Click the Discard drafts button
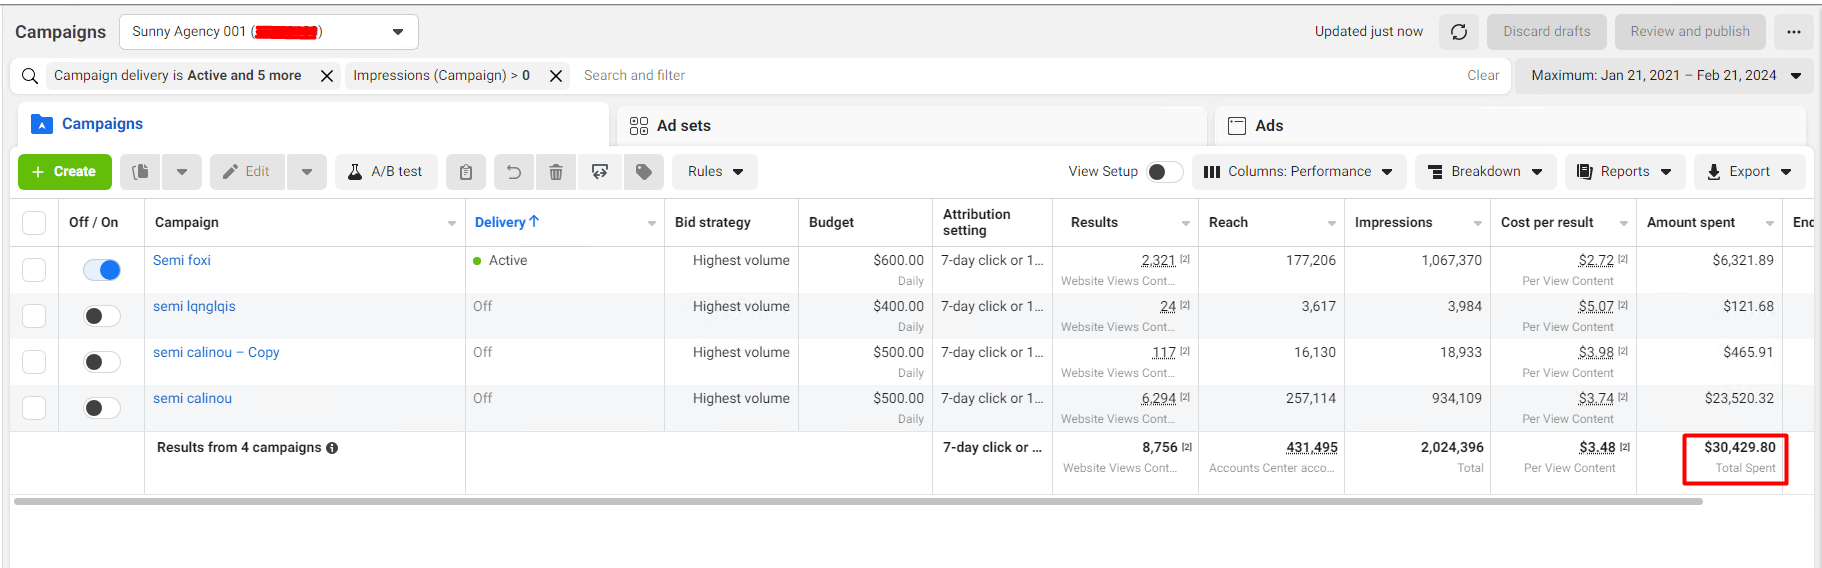Screen dimensions: 1822x568 [1547, 32]
